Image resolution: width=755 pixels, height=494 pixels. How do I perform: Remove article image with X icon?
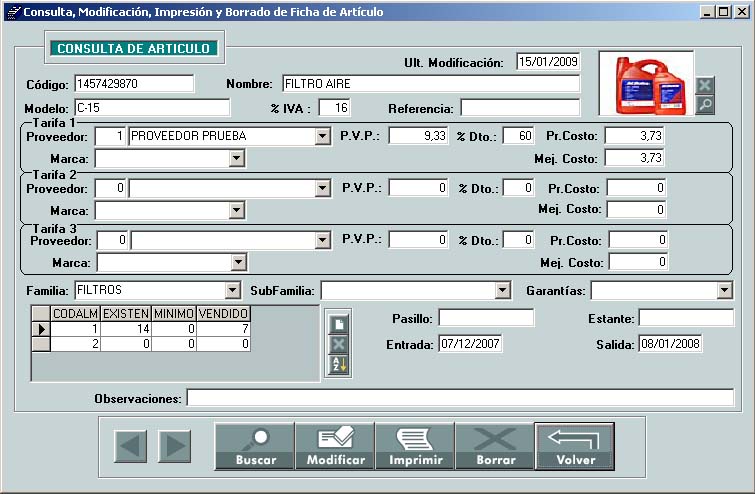point(704,85)
